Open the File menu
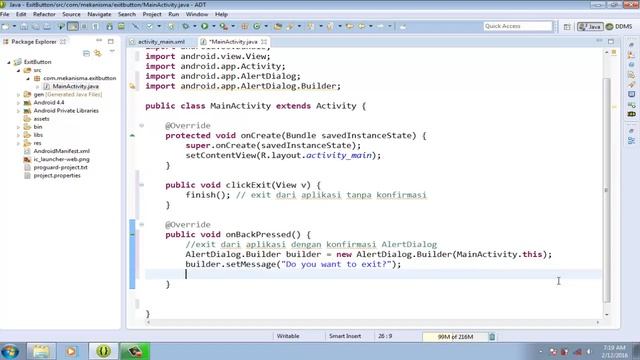 pos(4,14)
